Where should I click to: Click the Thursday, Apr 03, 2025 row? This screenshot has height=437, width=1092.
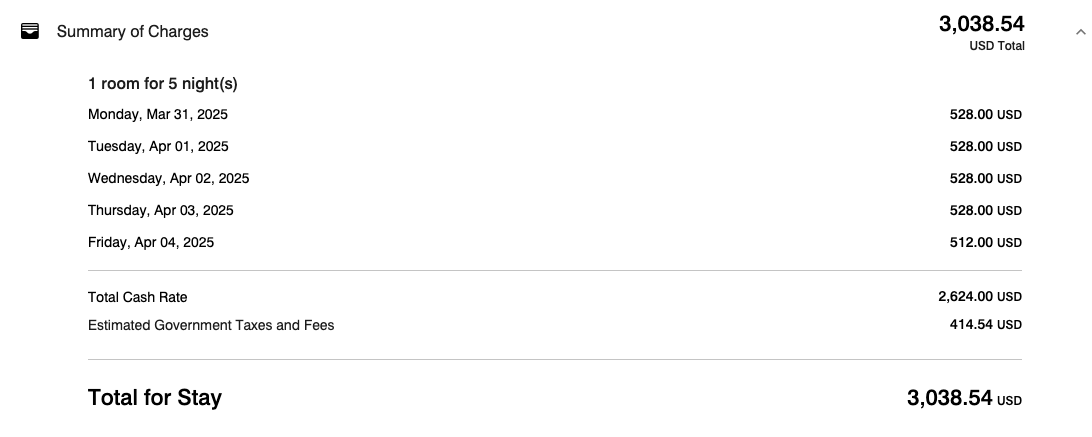(x=554, y=210)
